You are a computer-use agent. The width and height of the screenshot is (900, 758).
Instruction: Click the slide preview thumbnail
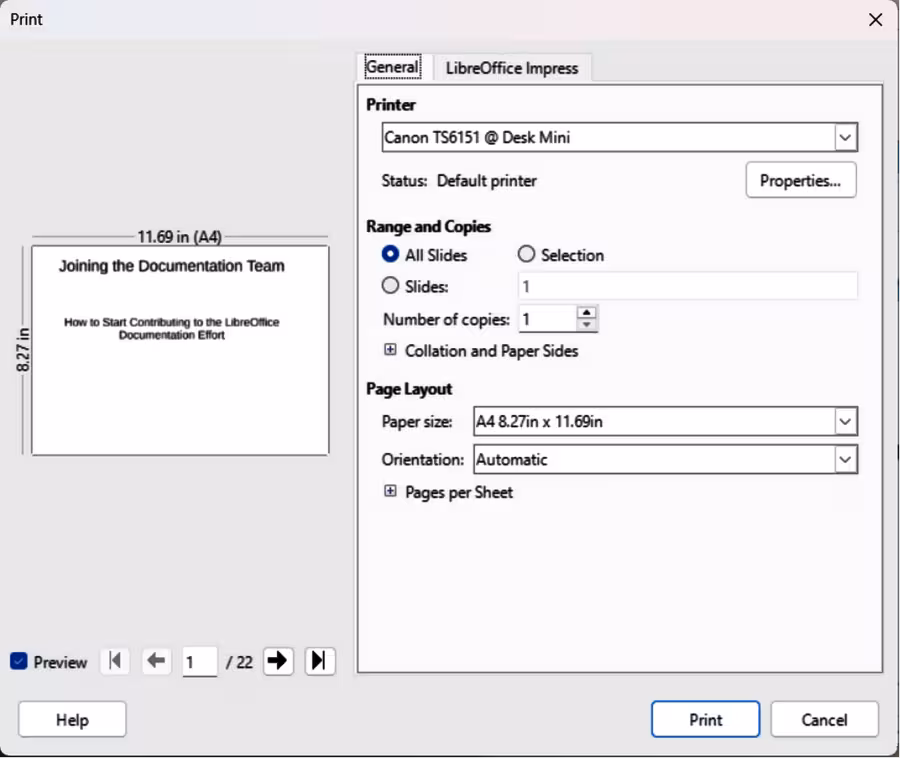click(x=180, y=351)
